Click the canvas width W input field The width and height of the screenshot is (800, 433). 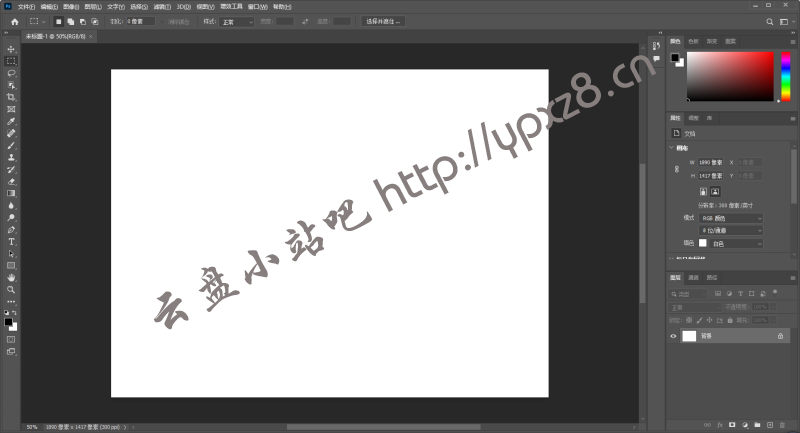click(x=711, y=162)
